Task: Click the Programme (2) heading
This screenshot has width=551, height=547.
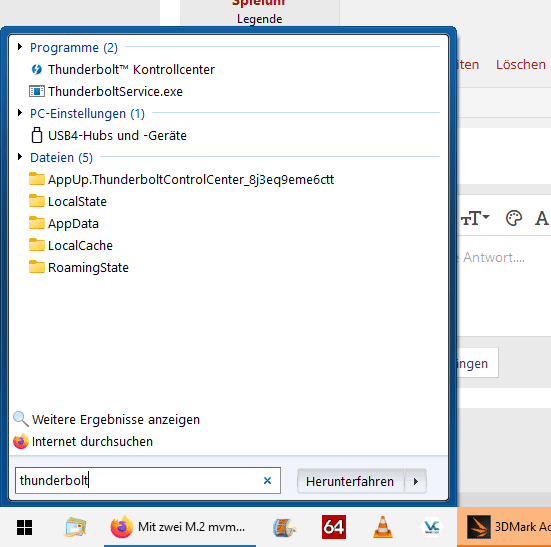Action: click(x=74, y=47)
